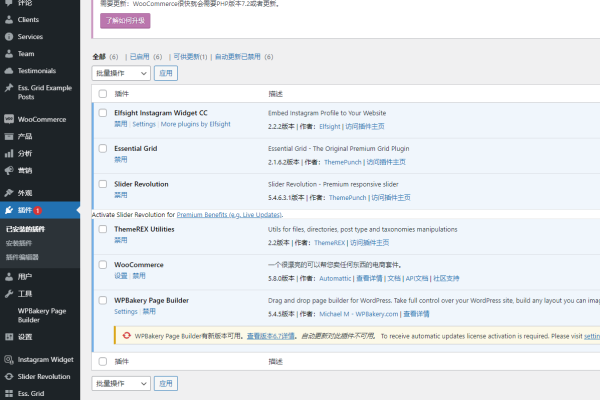Open the bottom 批量操作 bulk actions dropdown
Screen dimensions: 600x400
[x=120, y=383]
